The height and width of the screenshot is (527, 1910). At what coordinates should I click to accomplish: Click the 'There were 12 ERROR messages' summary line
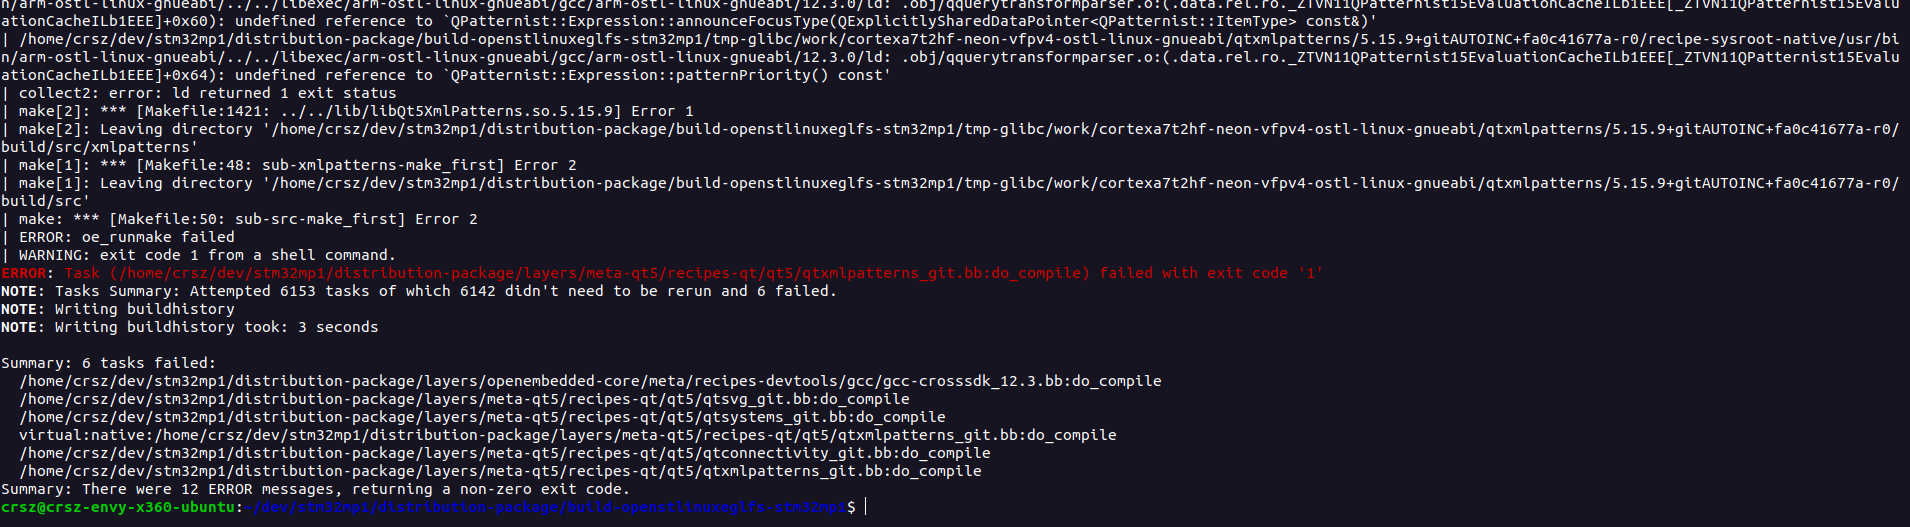(315, 489)
